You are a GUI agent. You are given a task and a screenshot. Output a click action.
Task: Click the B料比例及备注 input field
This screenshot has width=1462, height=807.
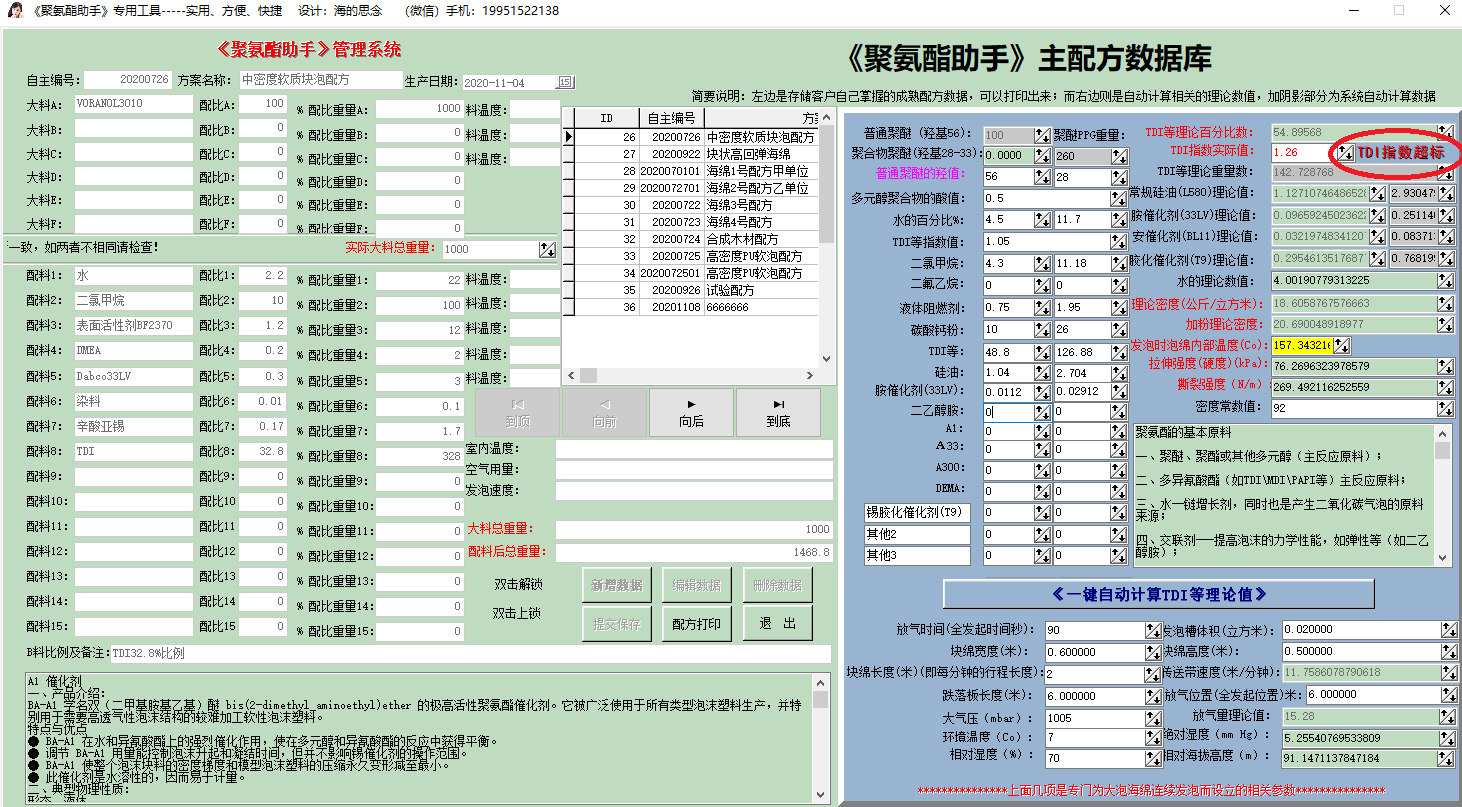(470, 653)
